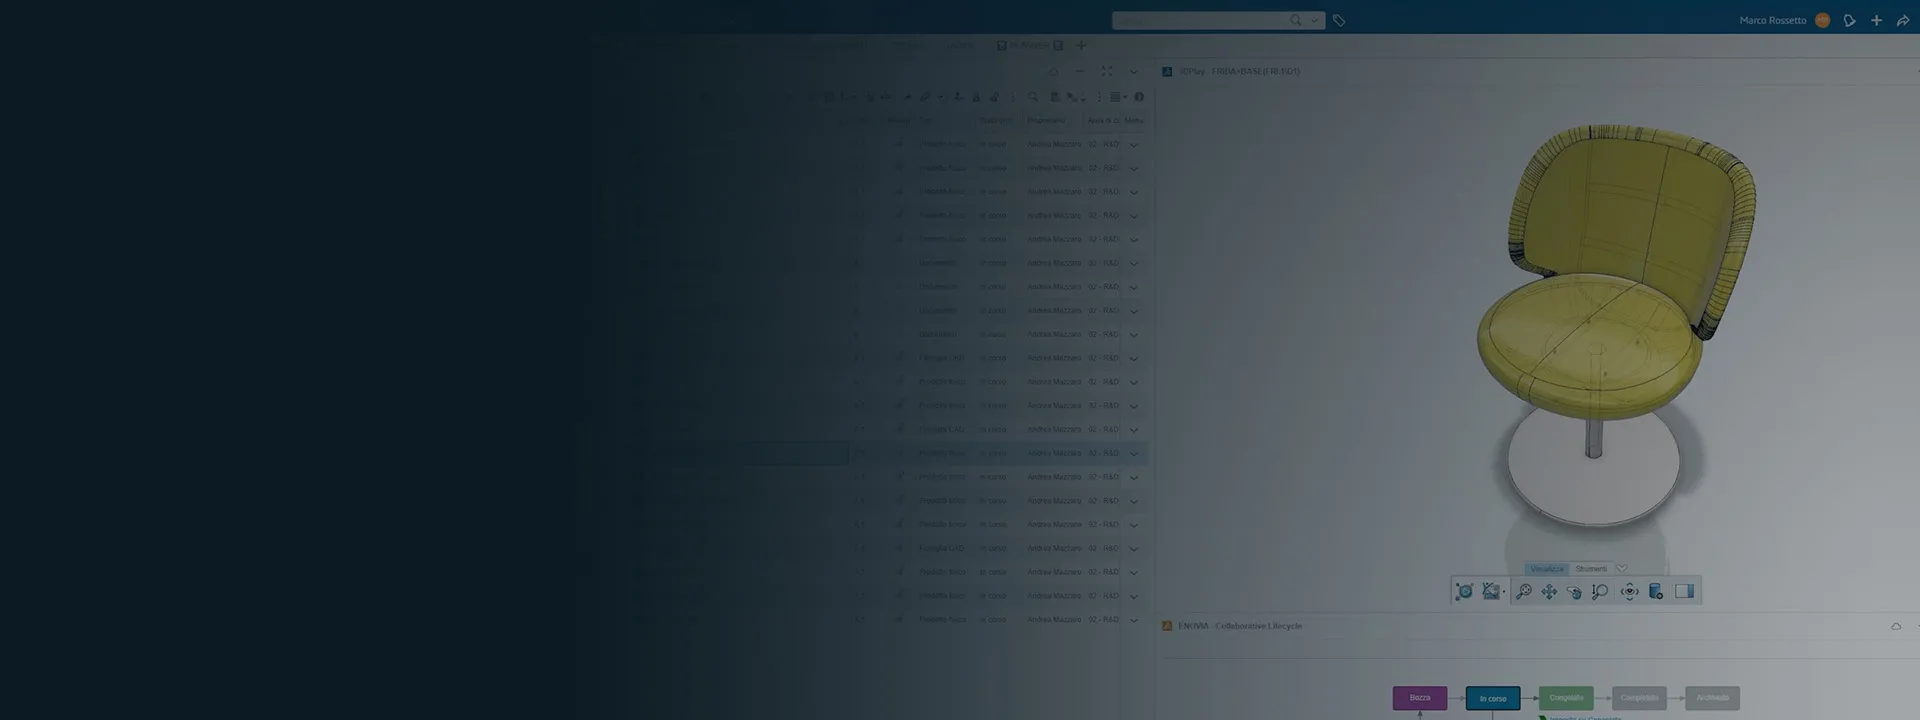Click the In corso lifecycle state
This screenshot has width=1920, height=720.
coord(1492,698)
